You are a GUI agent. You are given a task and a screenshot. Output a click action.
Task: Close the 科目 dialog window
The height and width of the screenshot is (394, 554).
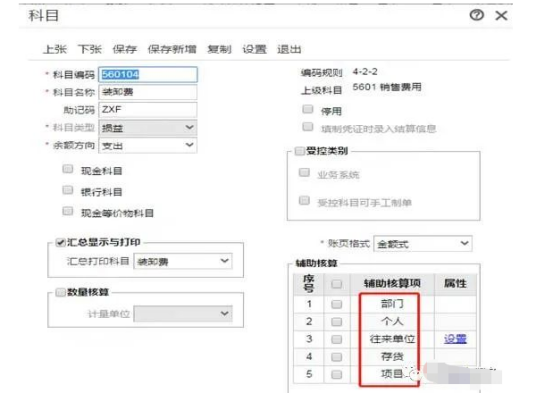[x=501, y=16]
